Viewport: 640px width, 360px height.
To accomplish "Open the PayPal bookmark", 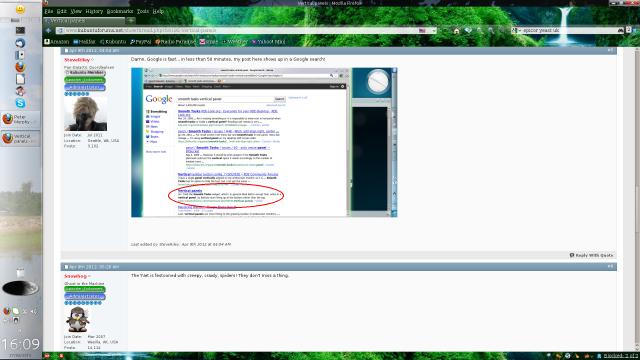I will pyautogui.click(x=141, y=42).
